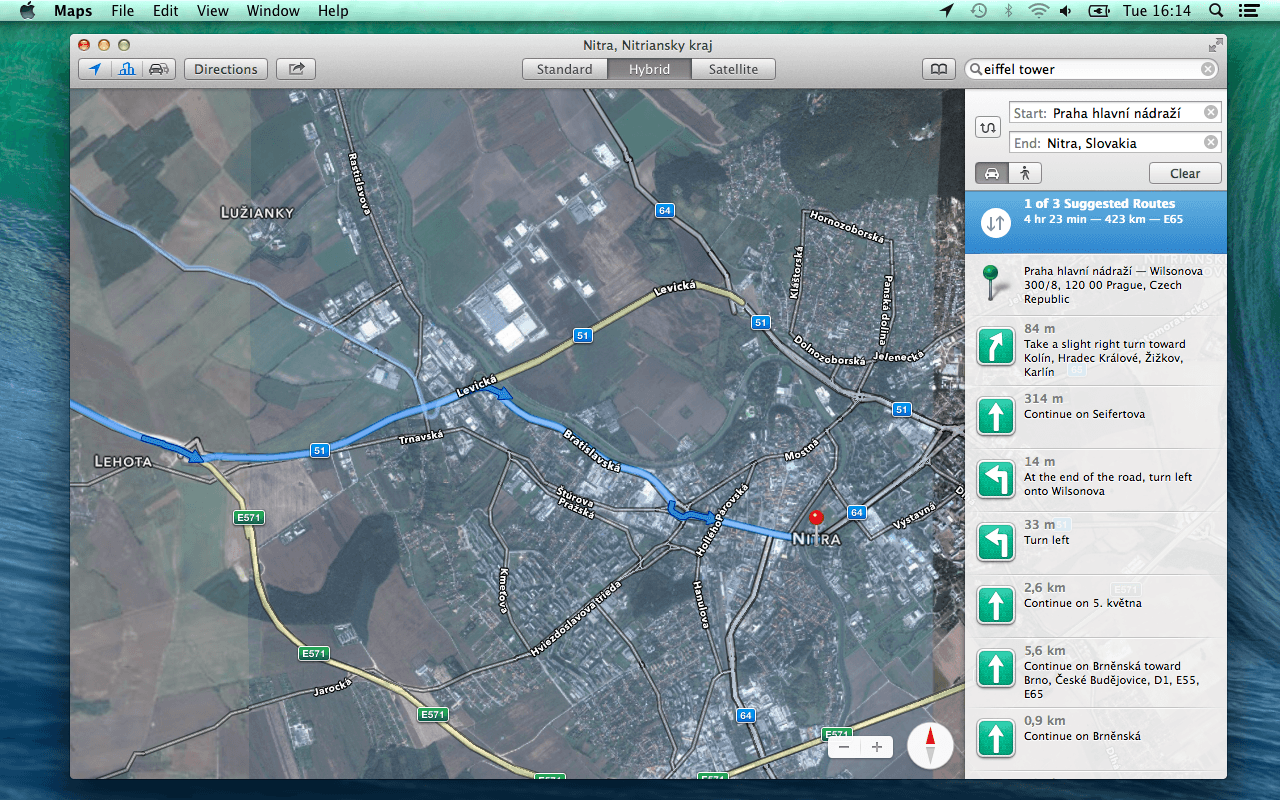1280x800 pixels.
Task: Click the Bratislavská street label
Action: (x=592, y=452)
